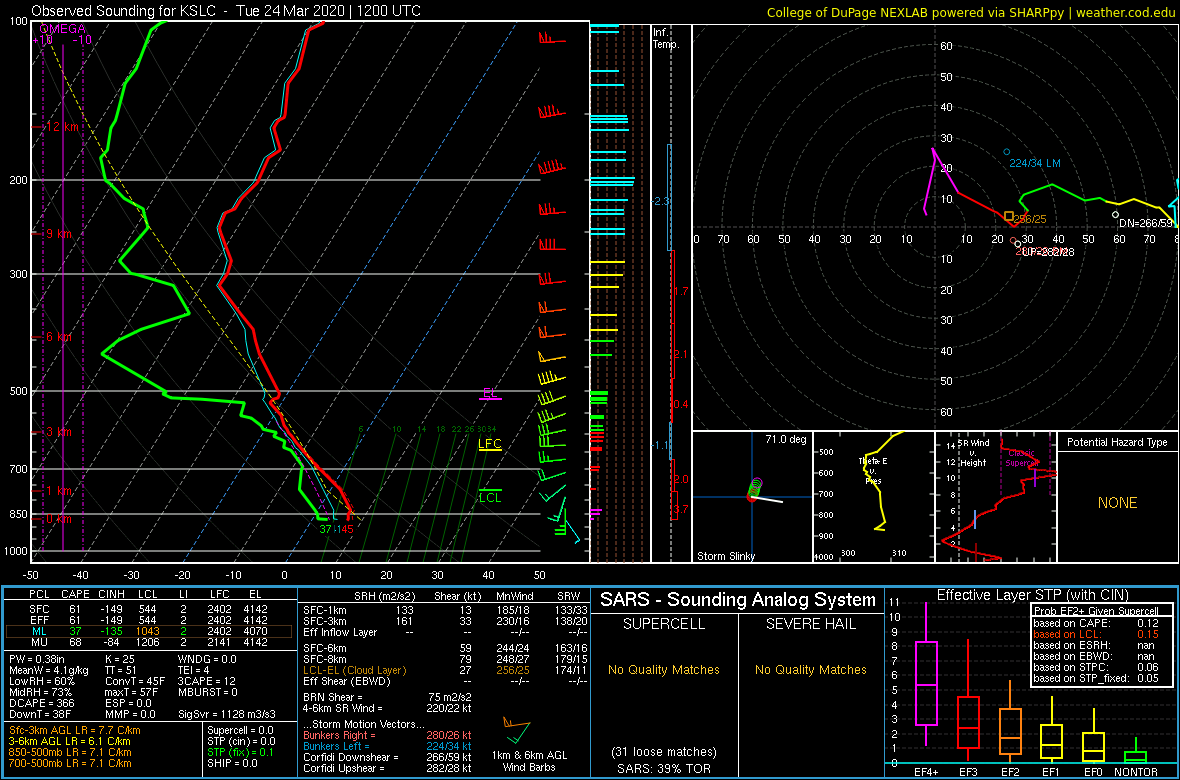Click 'Corfidi Downshear = 266/59 kt' vector

click(x=387, y=757)
